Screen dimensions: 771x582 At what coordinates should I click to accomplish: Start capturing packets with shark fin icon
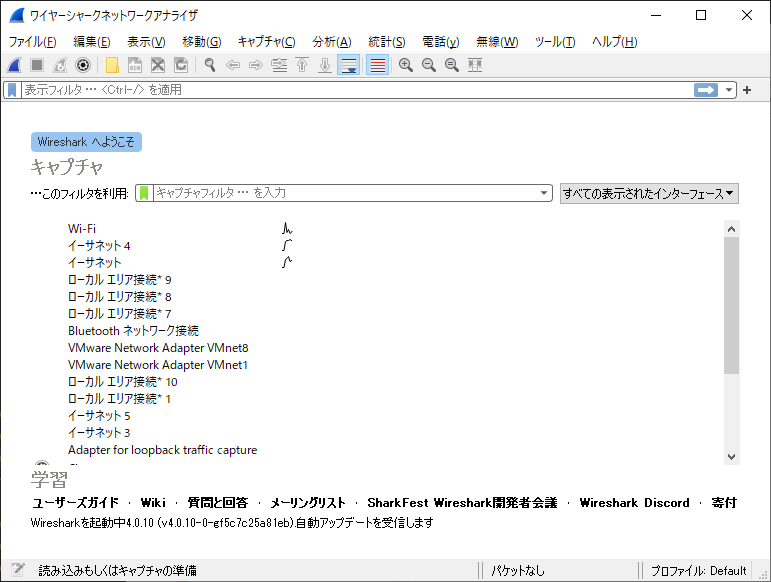[x=14, y=65]
